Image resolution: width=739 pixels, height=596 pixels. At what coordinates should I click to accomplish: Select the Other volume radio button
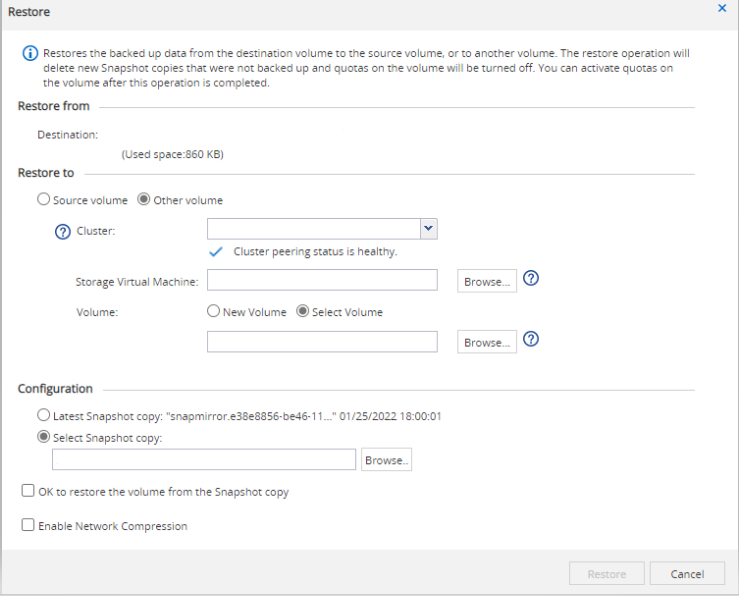[x=144, y=199]
